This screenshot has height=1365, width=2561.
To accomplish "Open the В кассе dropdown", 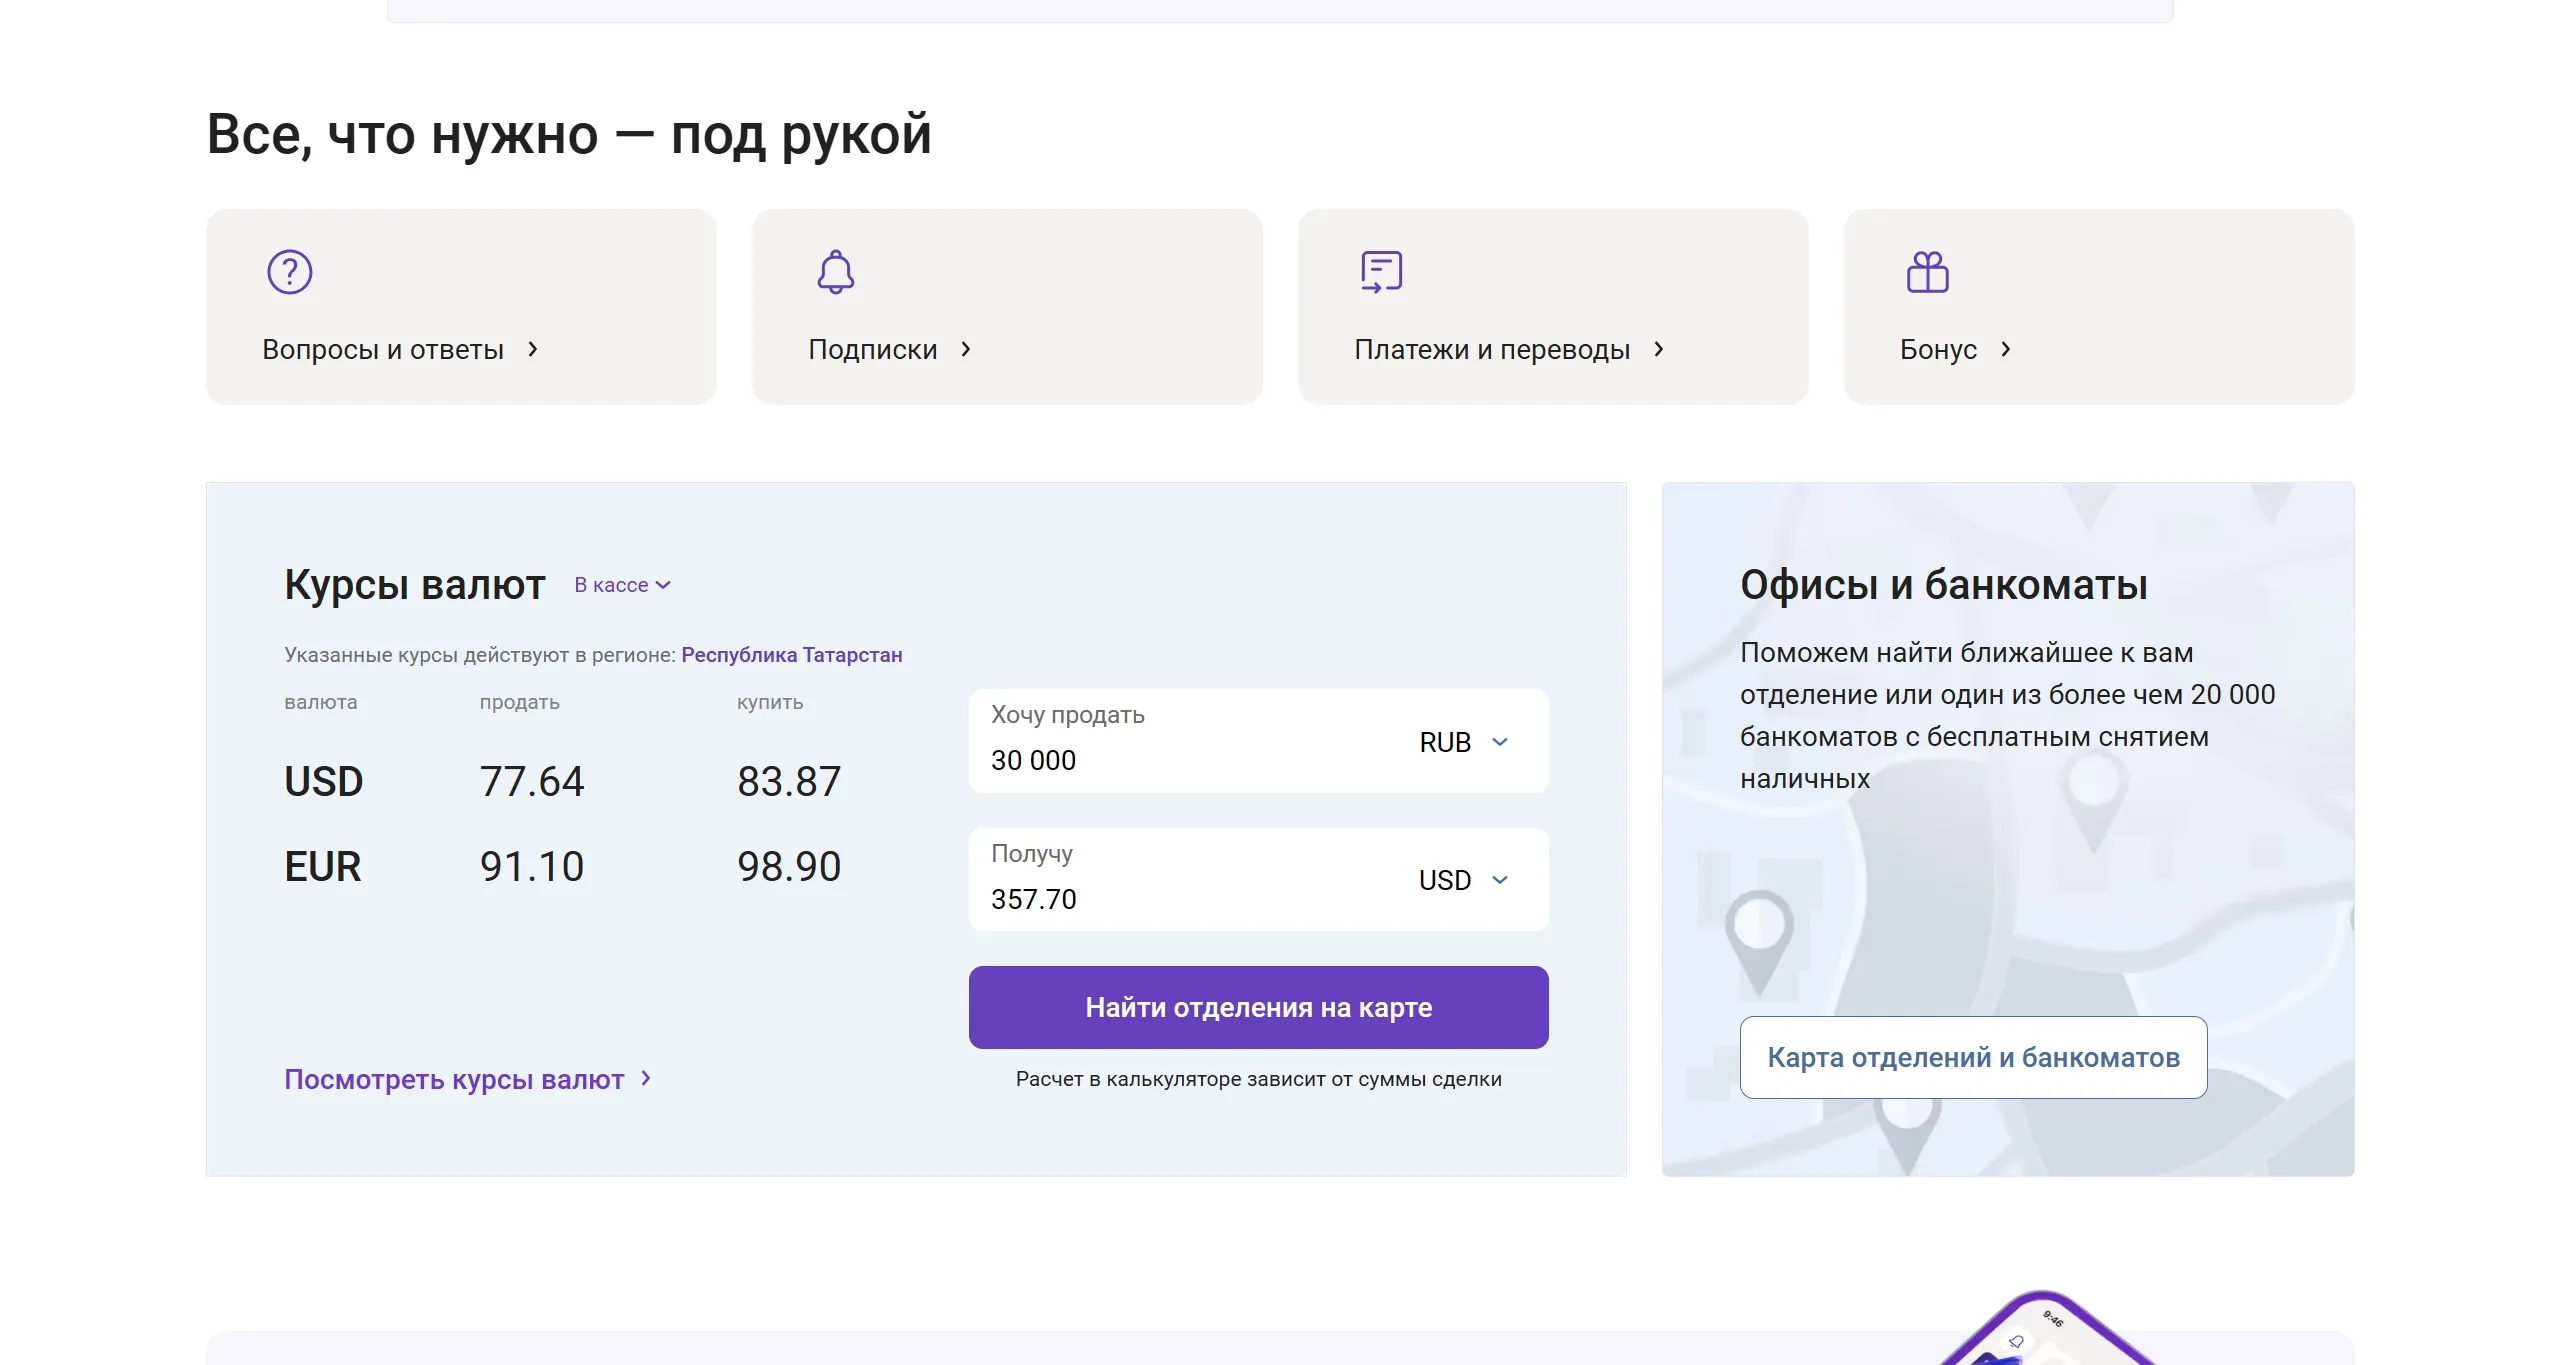I will click(x=622, y=584).
